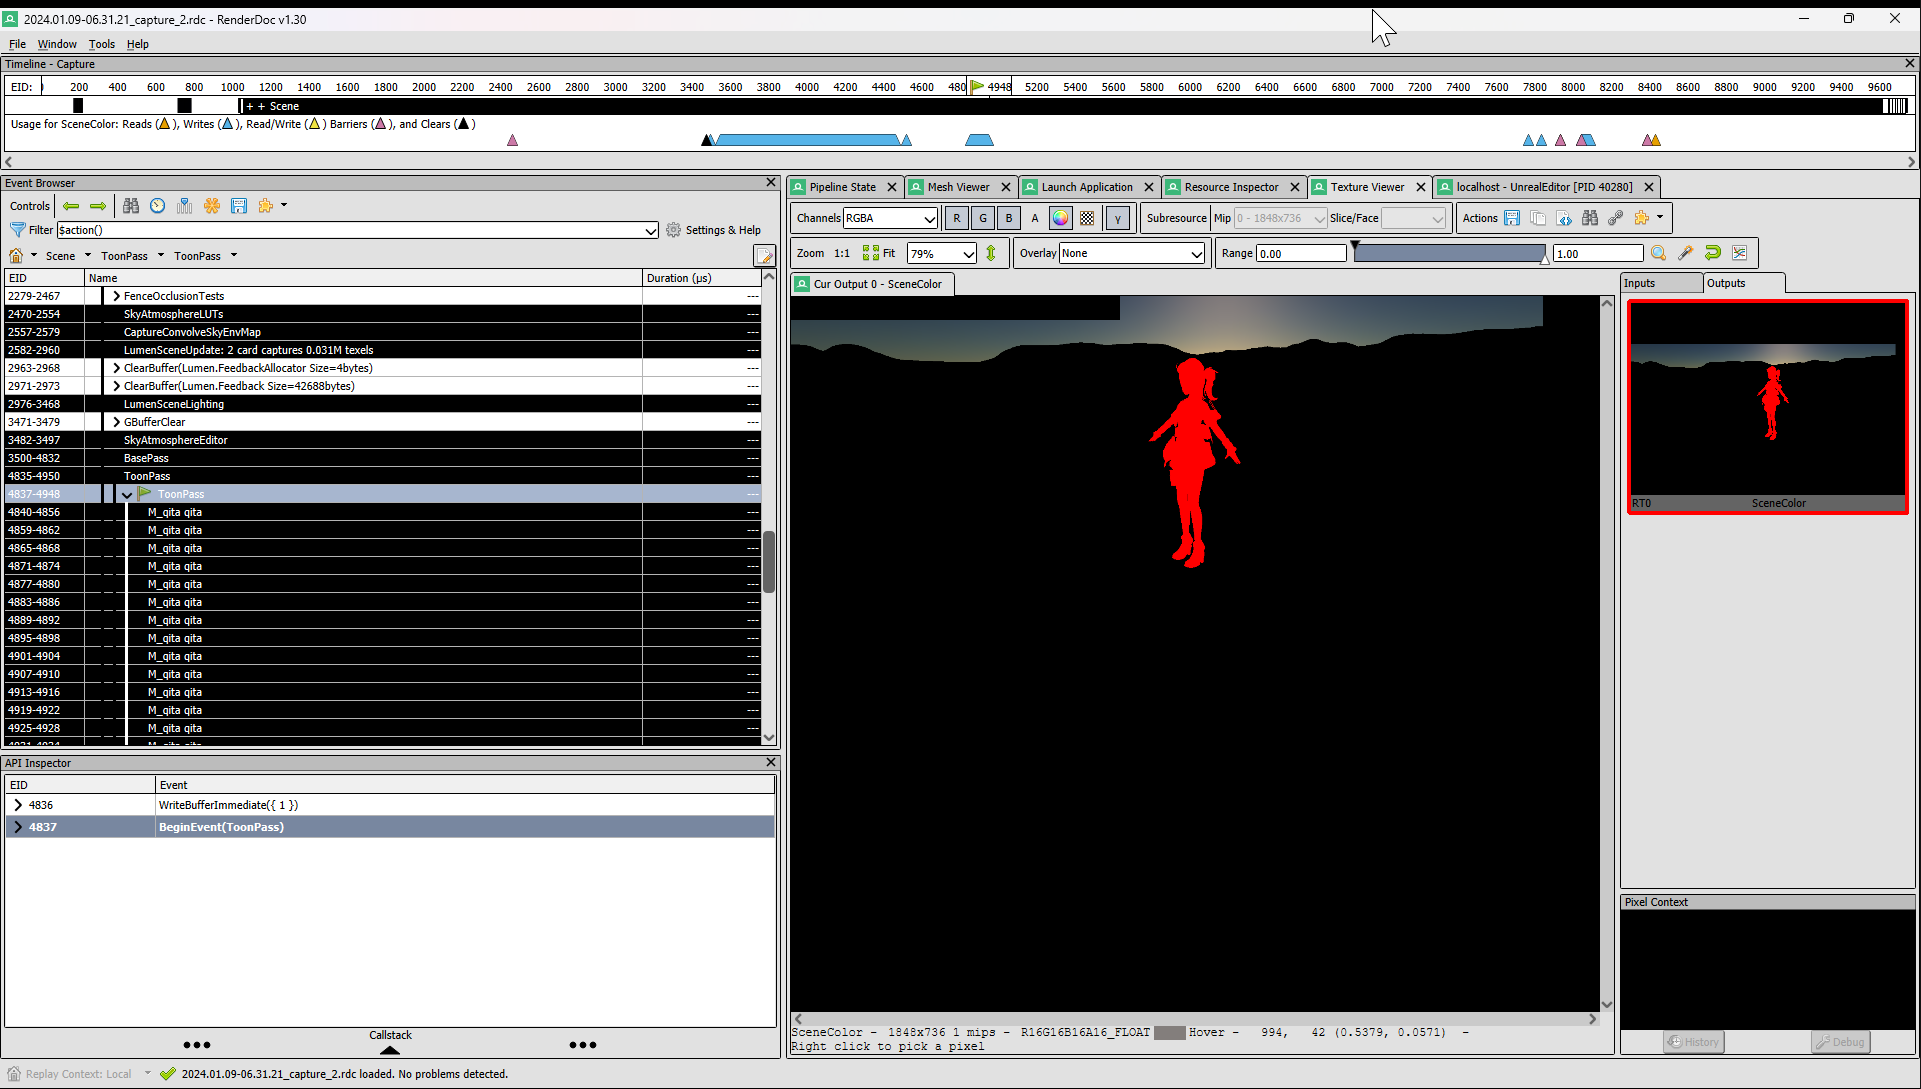
Task: Open the Channels RGBA dropdown
Action: (x=890, y=218)
